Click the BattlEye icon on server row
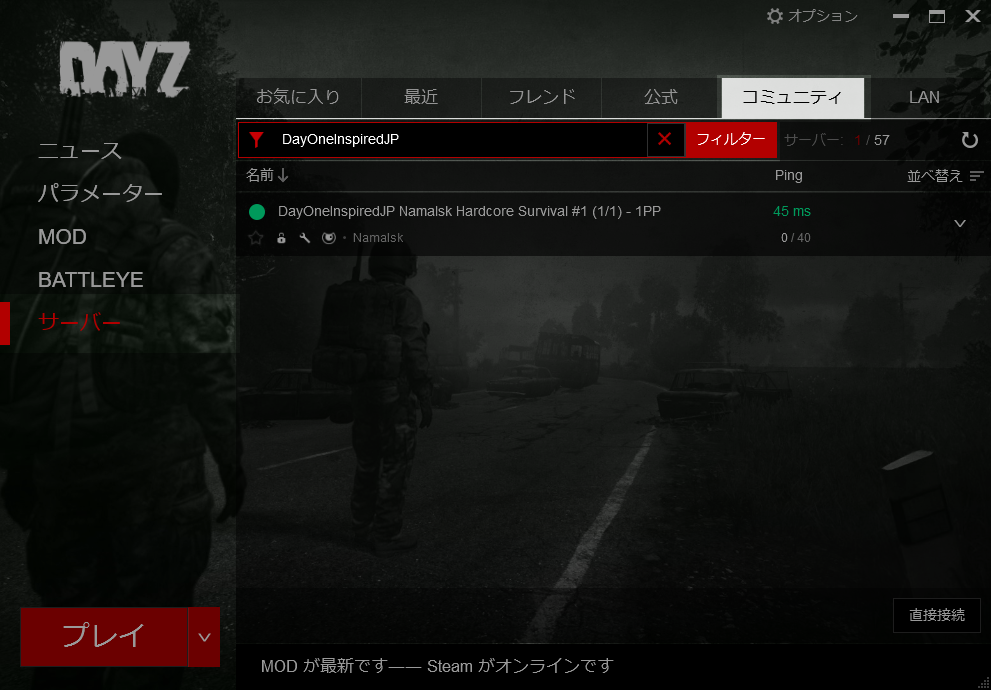Screen dimensions: 991x690 (x=329, y=238)
